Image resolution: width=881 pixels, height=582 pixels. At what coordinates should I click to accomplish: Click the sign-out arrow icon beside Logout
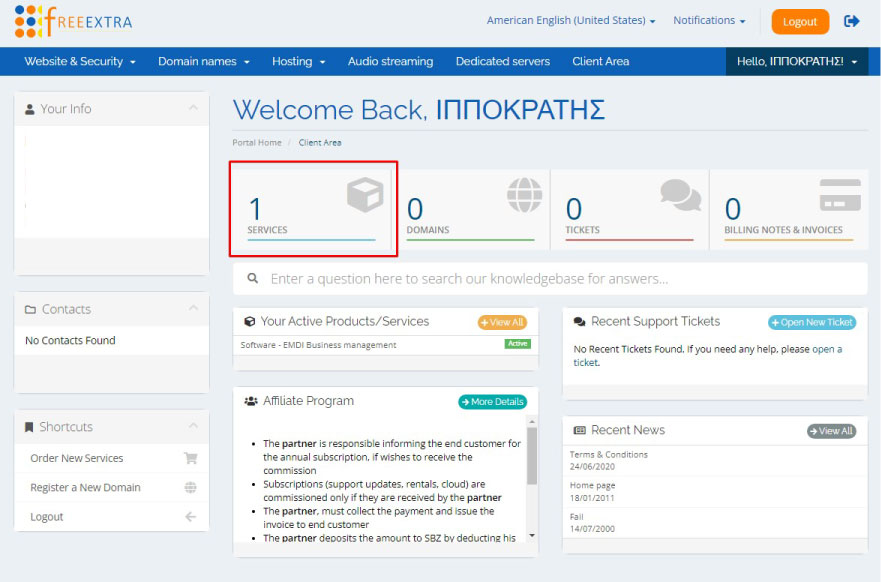coord(852,21)
